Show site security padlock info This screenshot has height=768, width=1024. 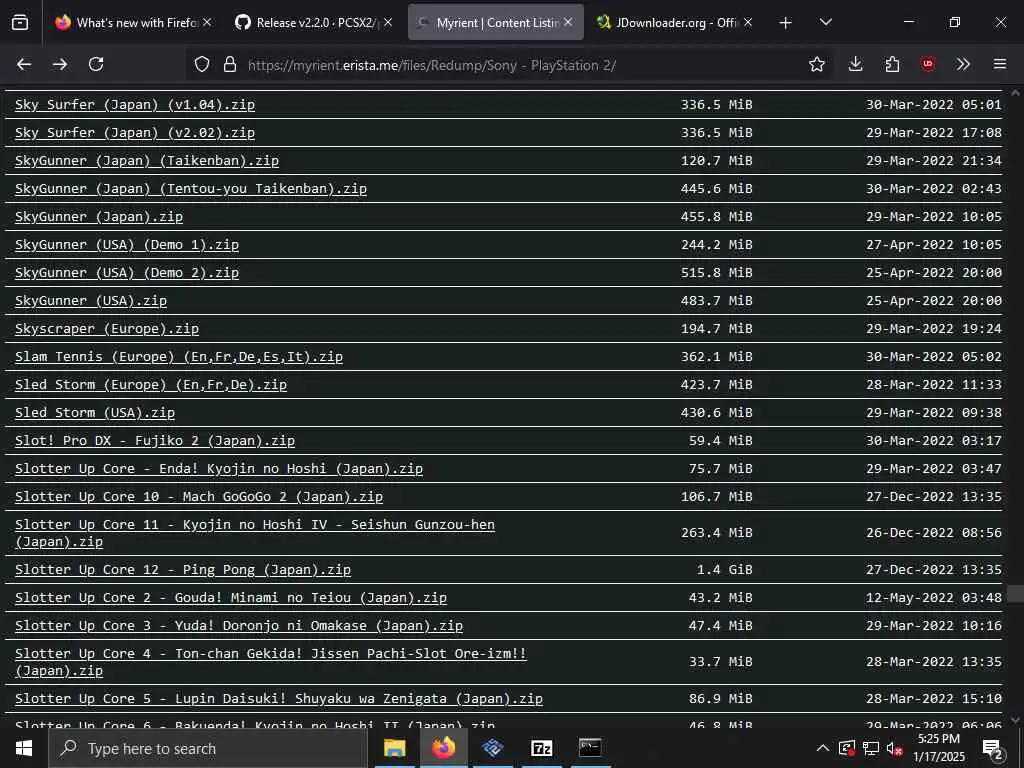[229, 64]
